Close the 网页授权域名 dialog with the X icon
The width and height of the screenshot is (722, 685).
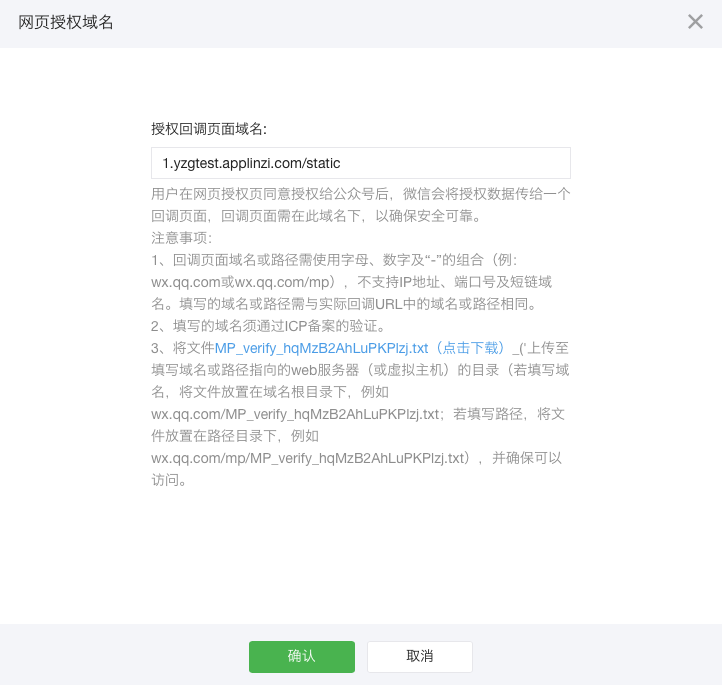(695, 22)
